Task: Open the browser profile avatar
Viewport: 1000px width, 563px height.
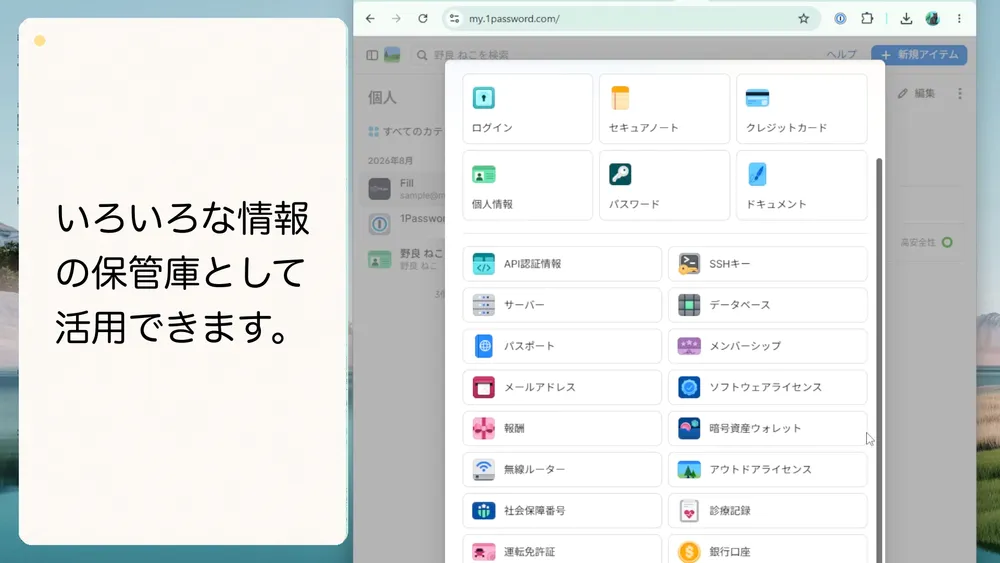Action: pyautogui.click(x=932, y=18)
